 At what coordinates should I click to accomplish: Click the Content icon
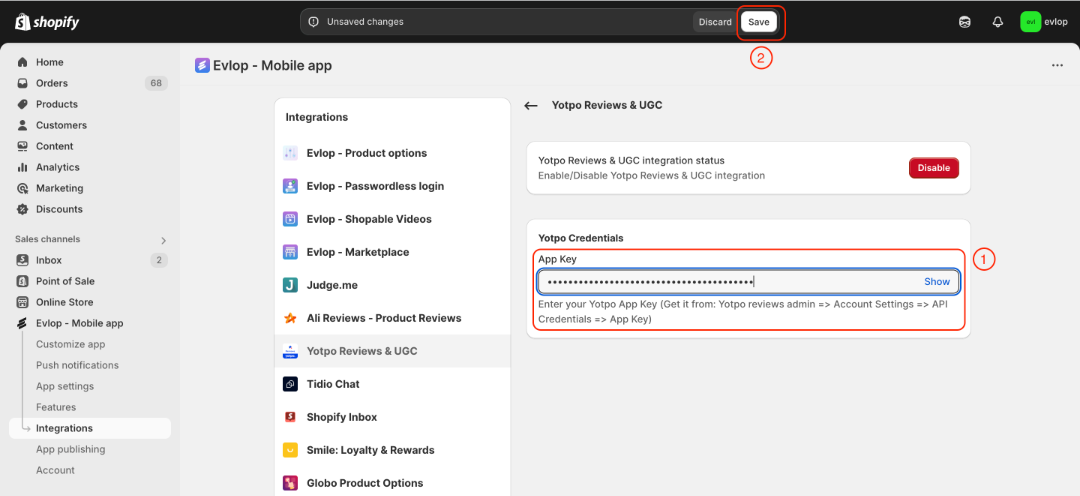[23, 146]
